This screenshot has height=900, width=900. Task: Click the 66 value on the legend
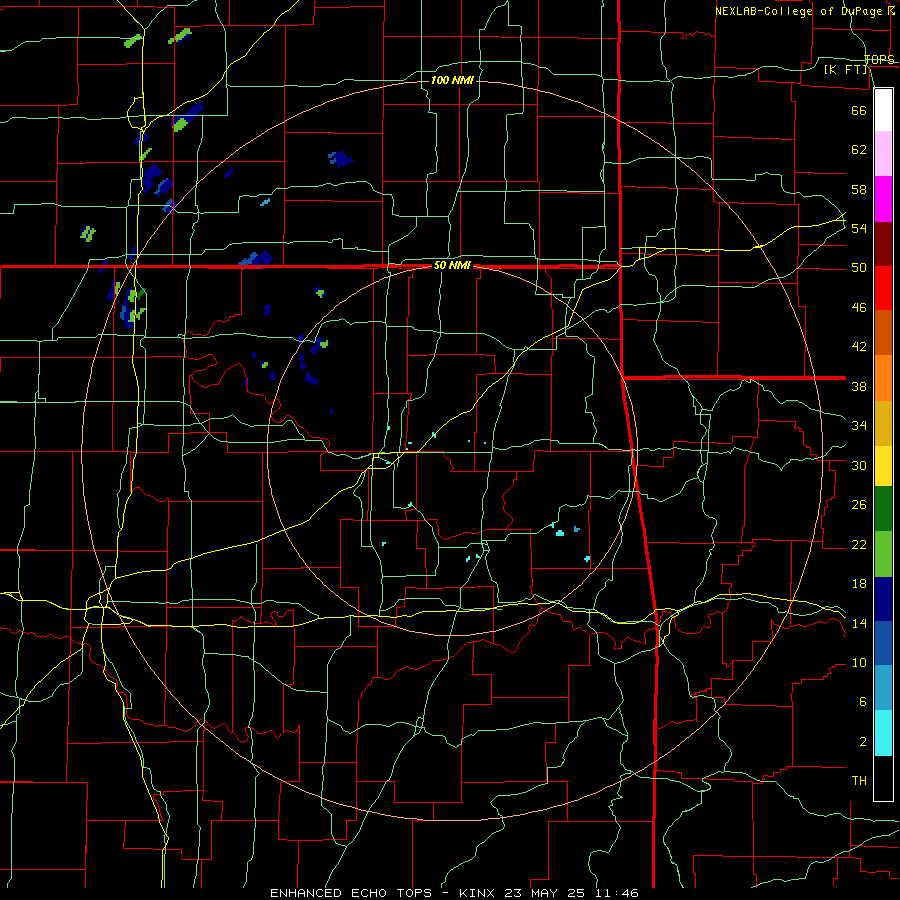pos(859,110)
